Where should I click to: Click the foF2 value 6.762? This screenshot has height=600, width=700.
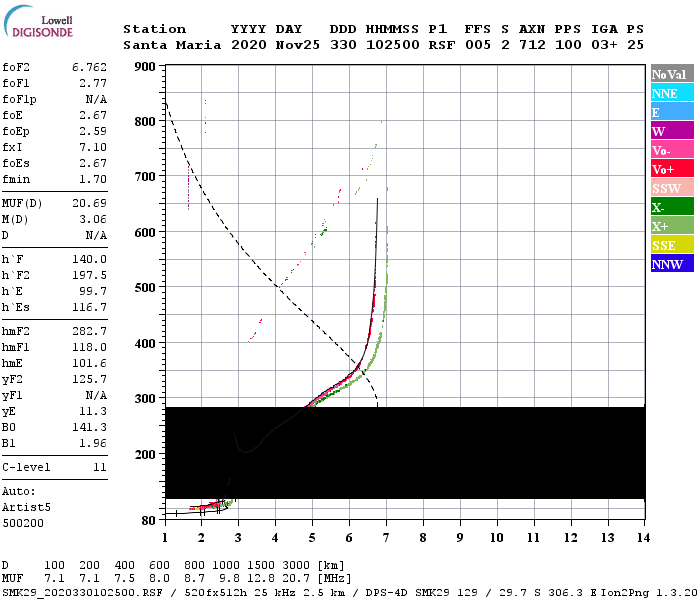coord(89,67)
